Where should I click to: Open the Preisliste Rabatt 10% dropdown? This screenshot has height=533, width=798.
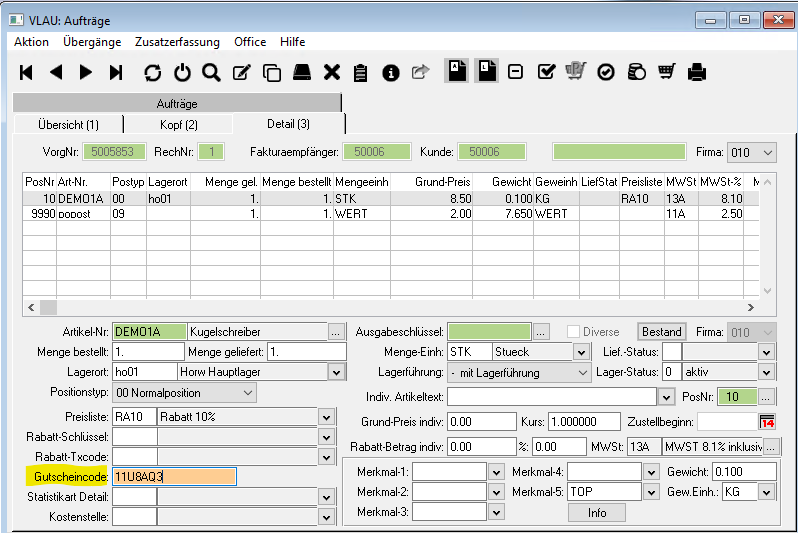[325, 416]
